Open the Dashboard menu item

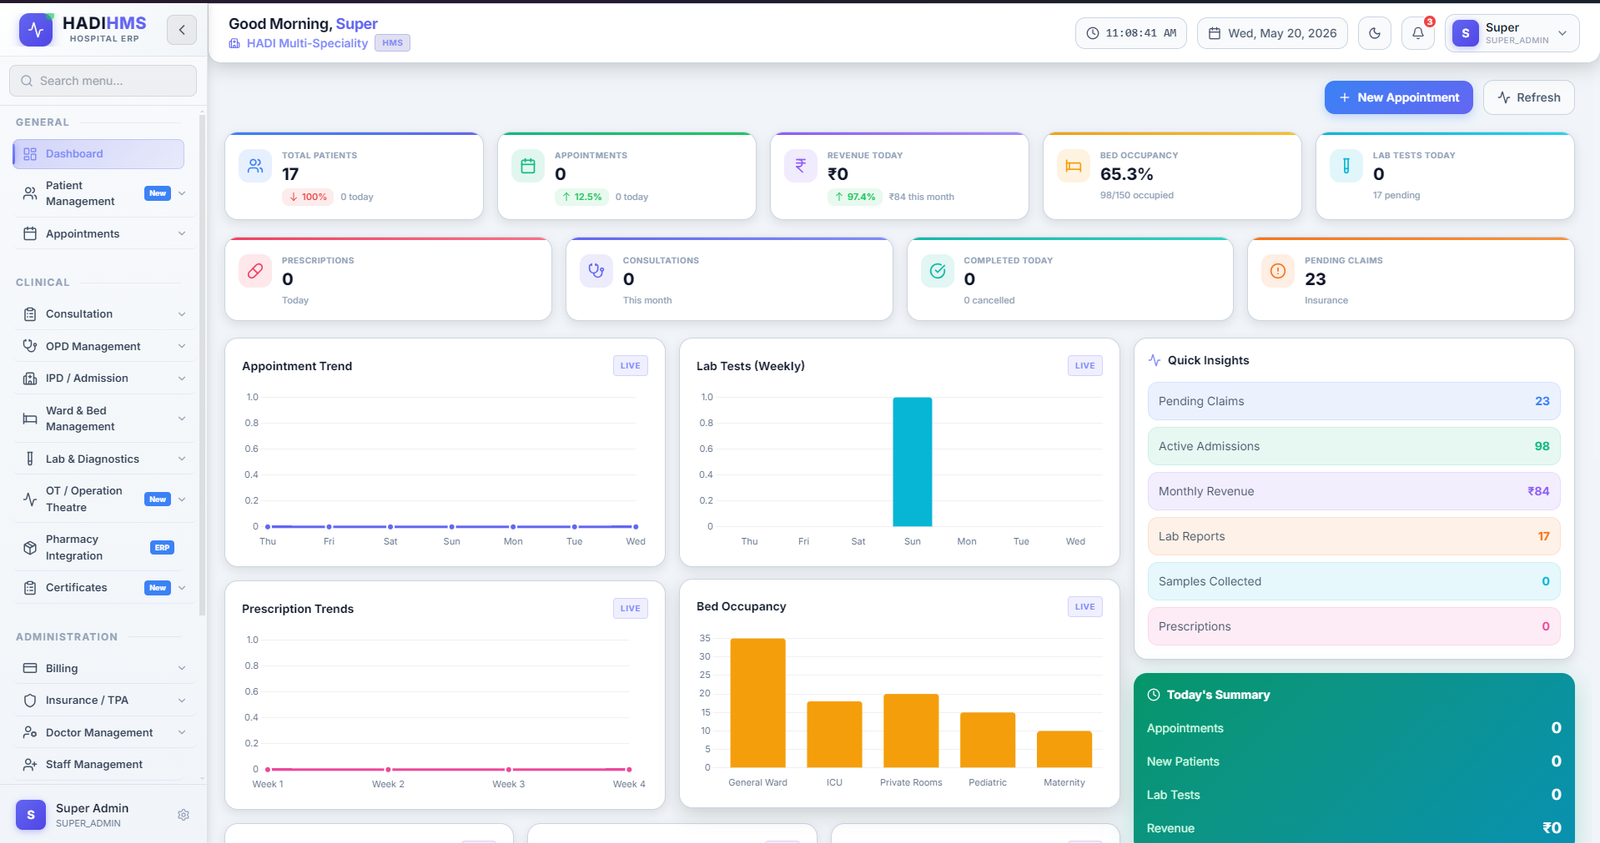click(98, 154)
